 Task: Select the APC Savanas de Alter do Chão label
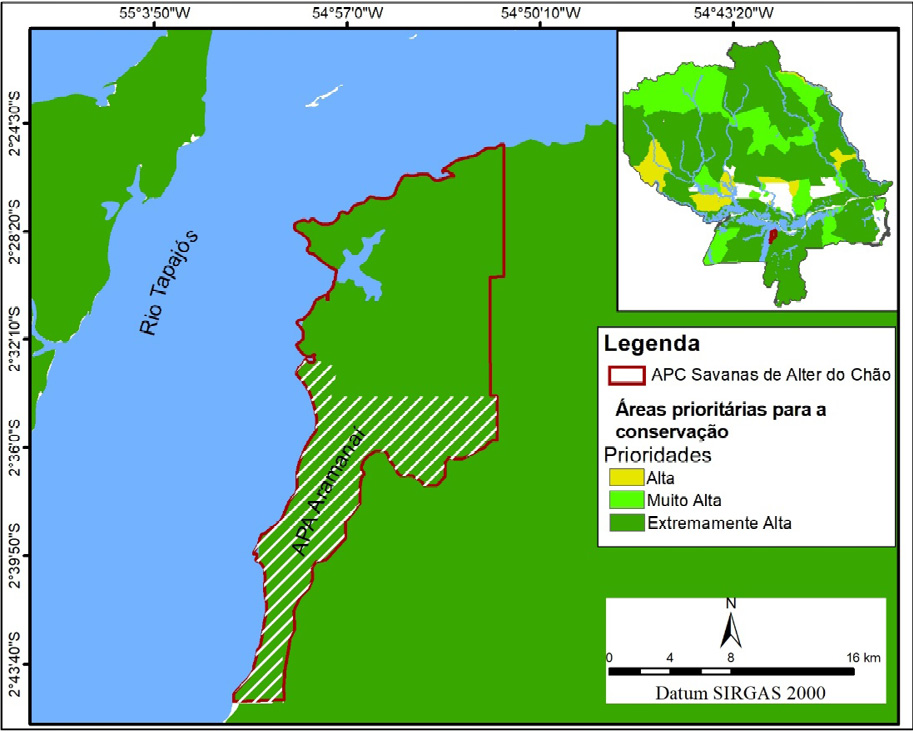pos(770,375)
